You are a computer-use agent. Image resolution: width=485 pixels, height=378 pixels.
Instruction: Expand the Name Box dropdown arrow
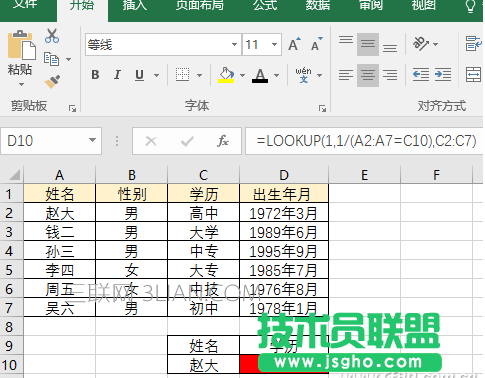click(92, 140)
